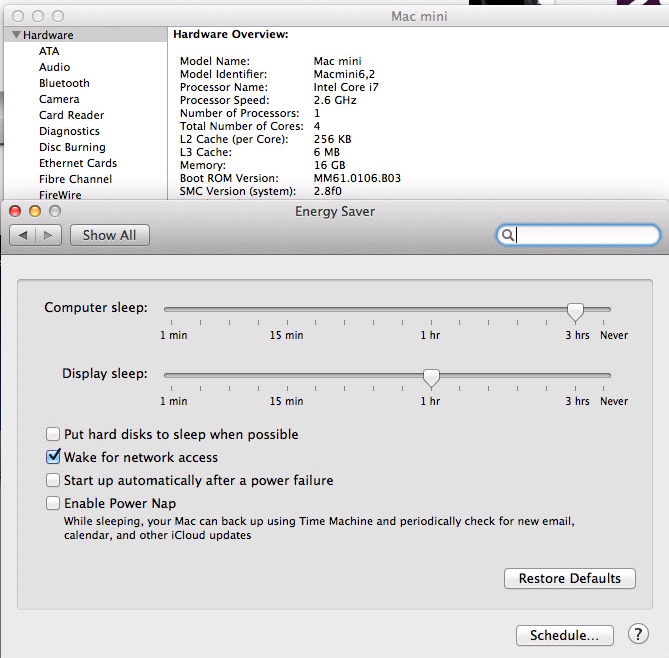Open Energy Saver help question mark
Screen dimensions: 669x658
coord(638,634)
